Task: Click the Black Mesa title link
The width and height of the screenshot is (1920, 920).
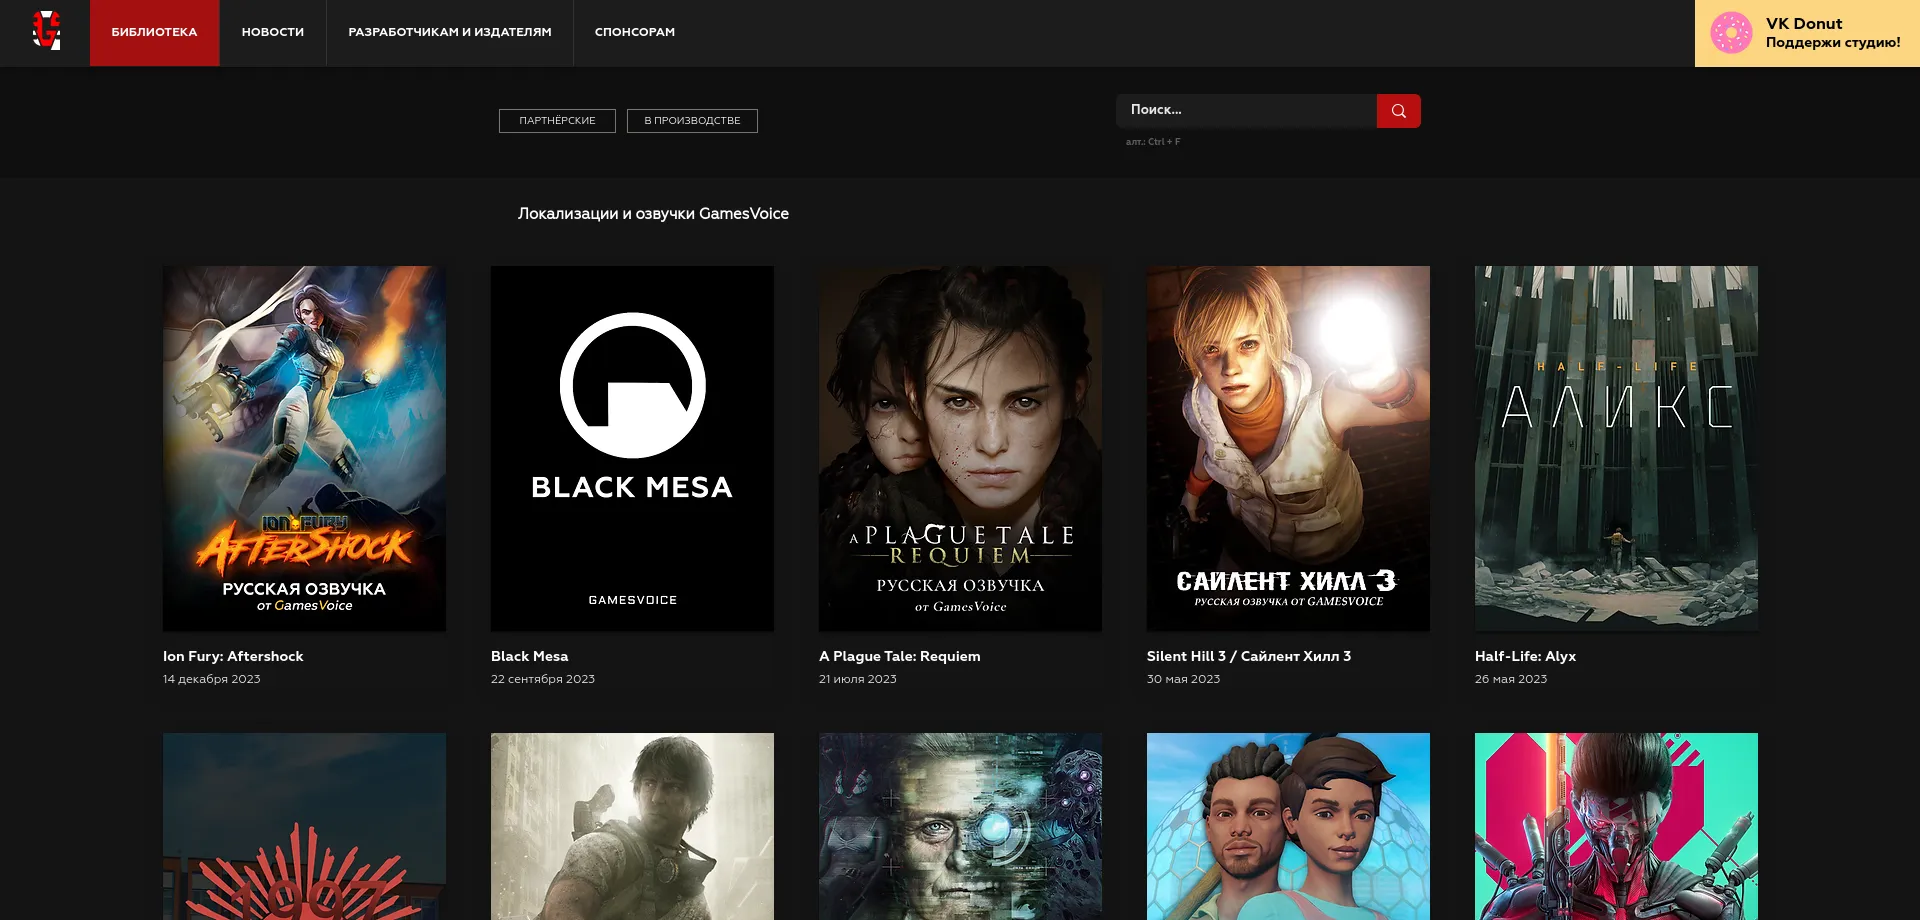Action: click(529, 657)
